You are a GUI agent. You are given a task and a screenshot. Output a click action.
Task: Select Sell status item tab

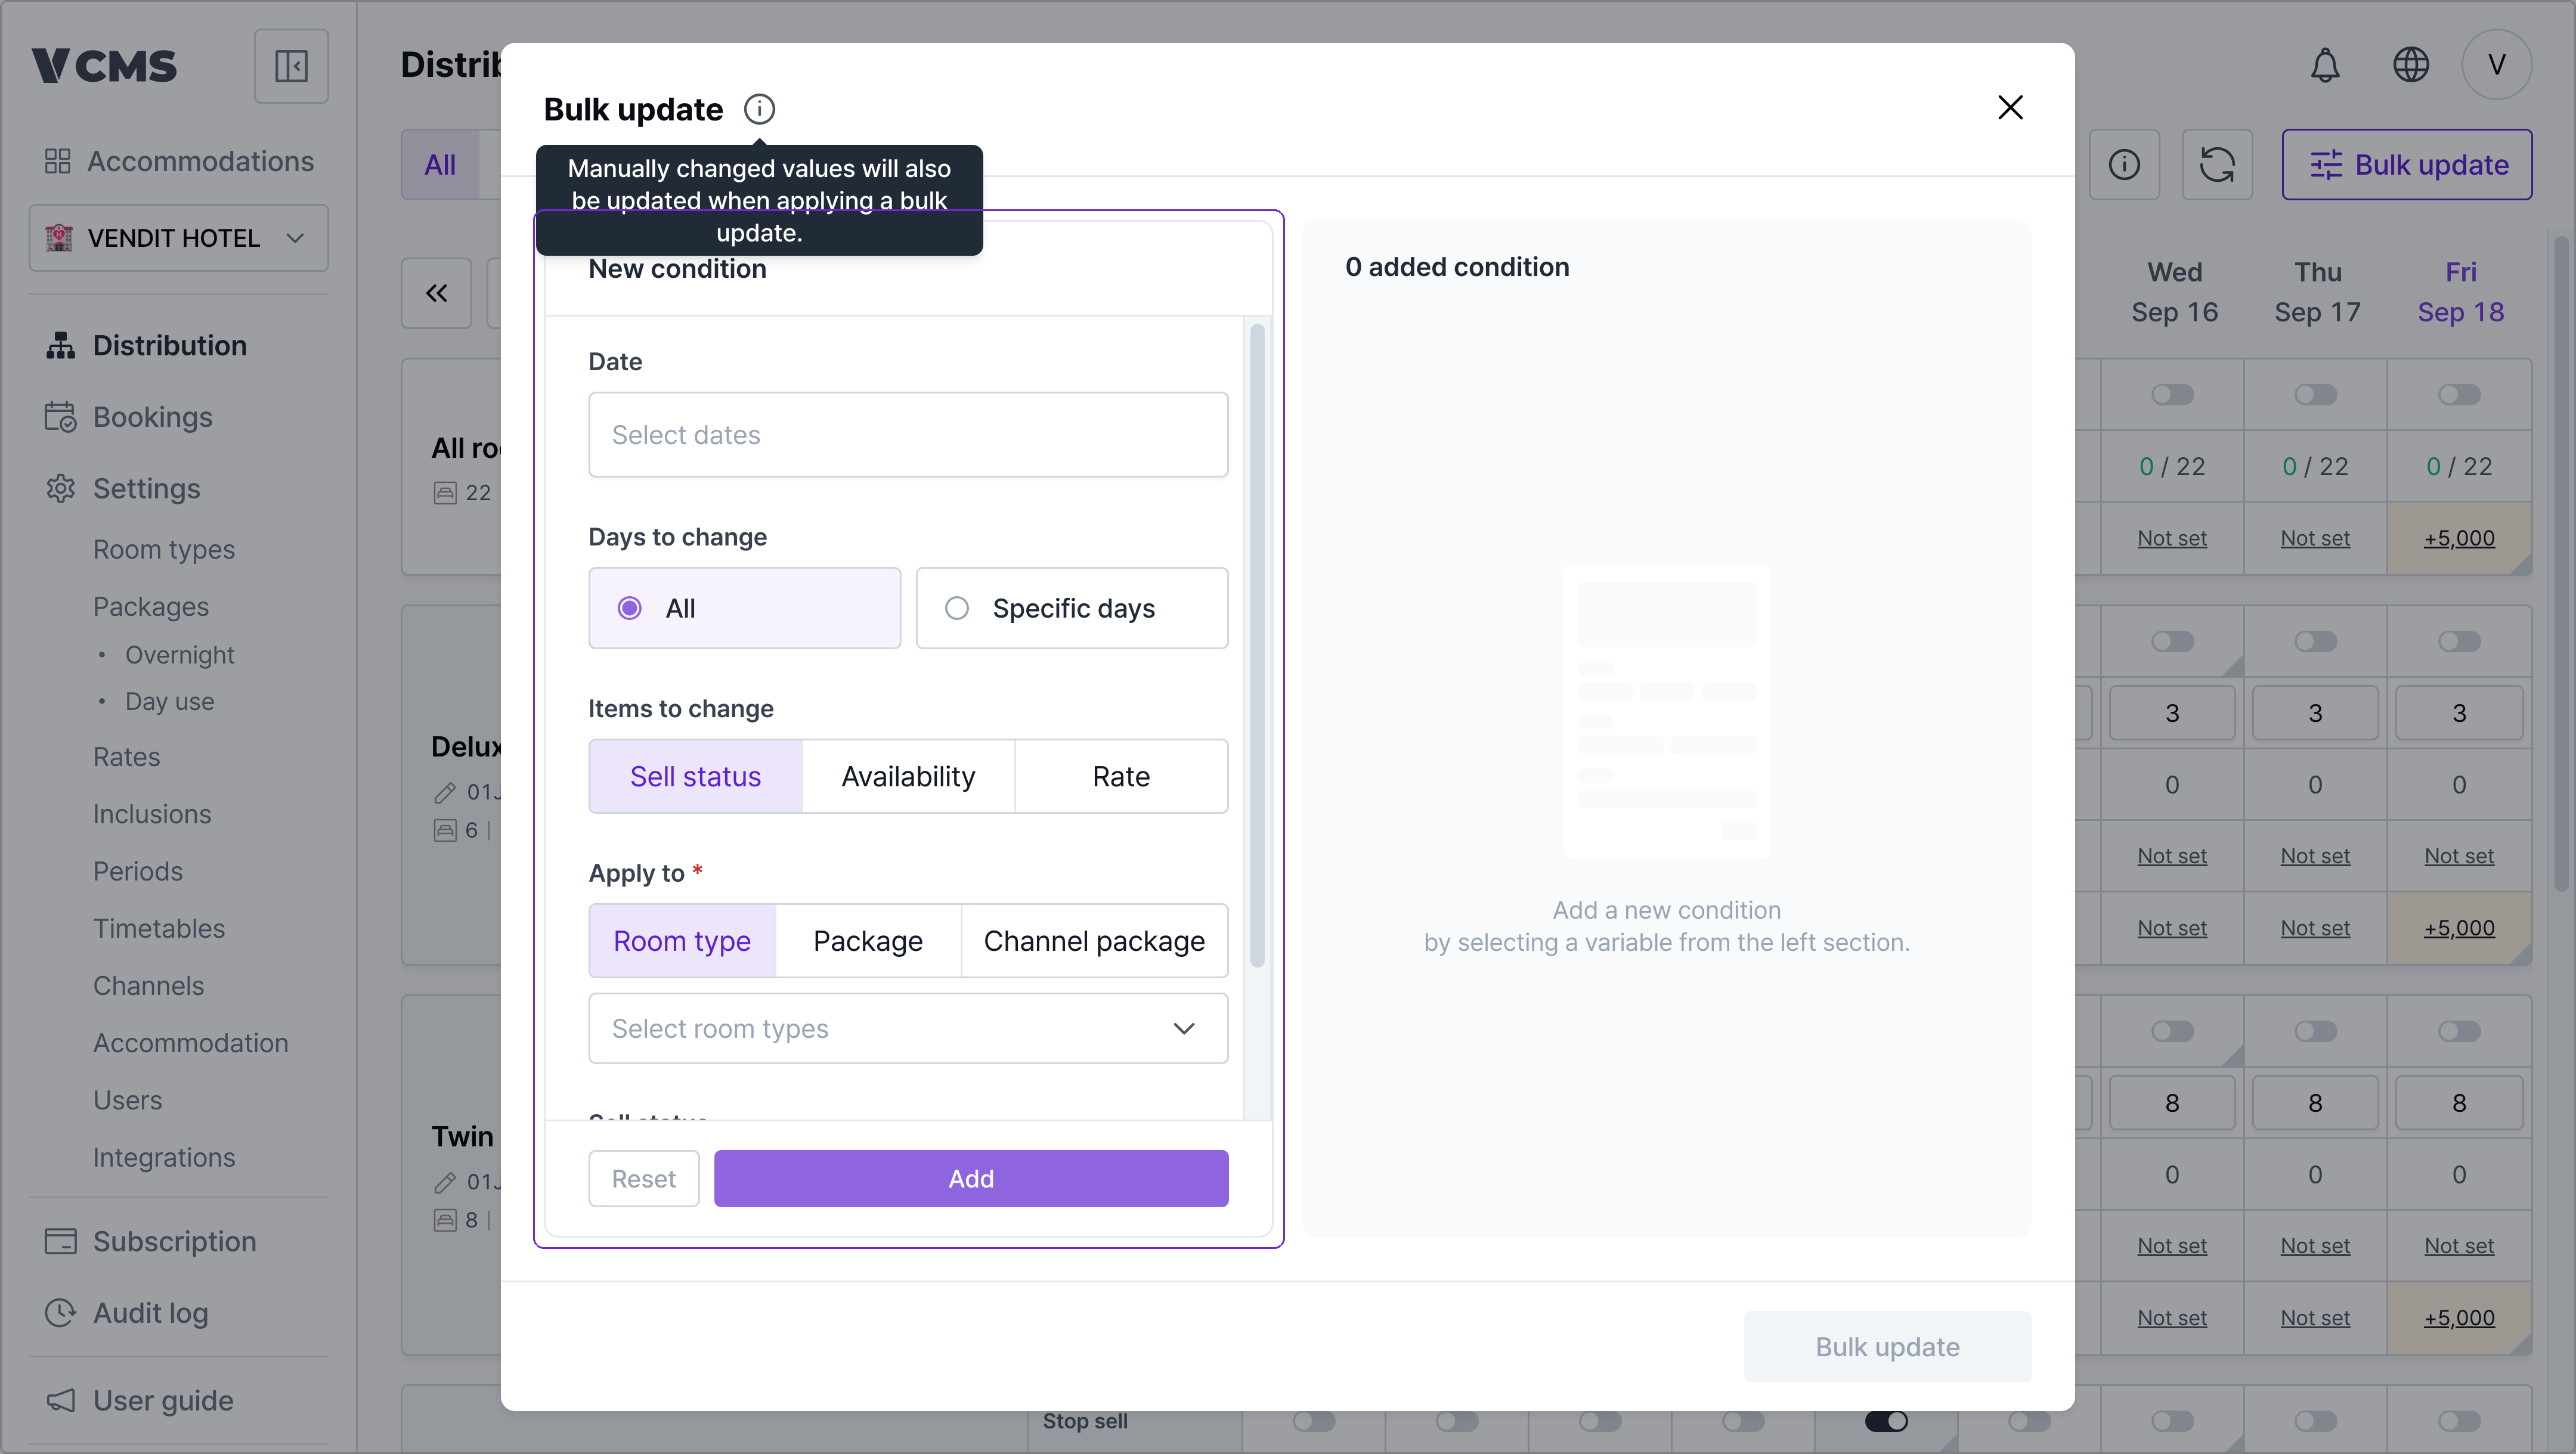[x=696, y=777]
